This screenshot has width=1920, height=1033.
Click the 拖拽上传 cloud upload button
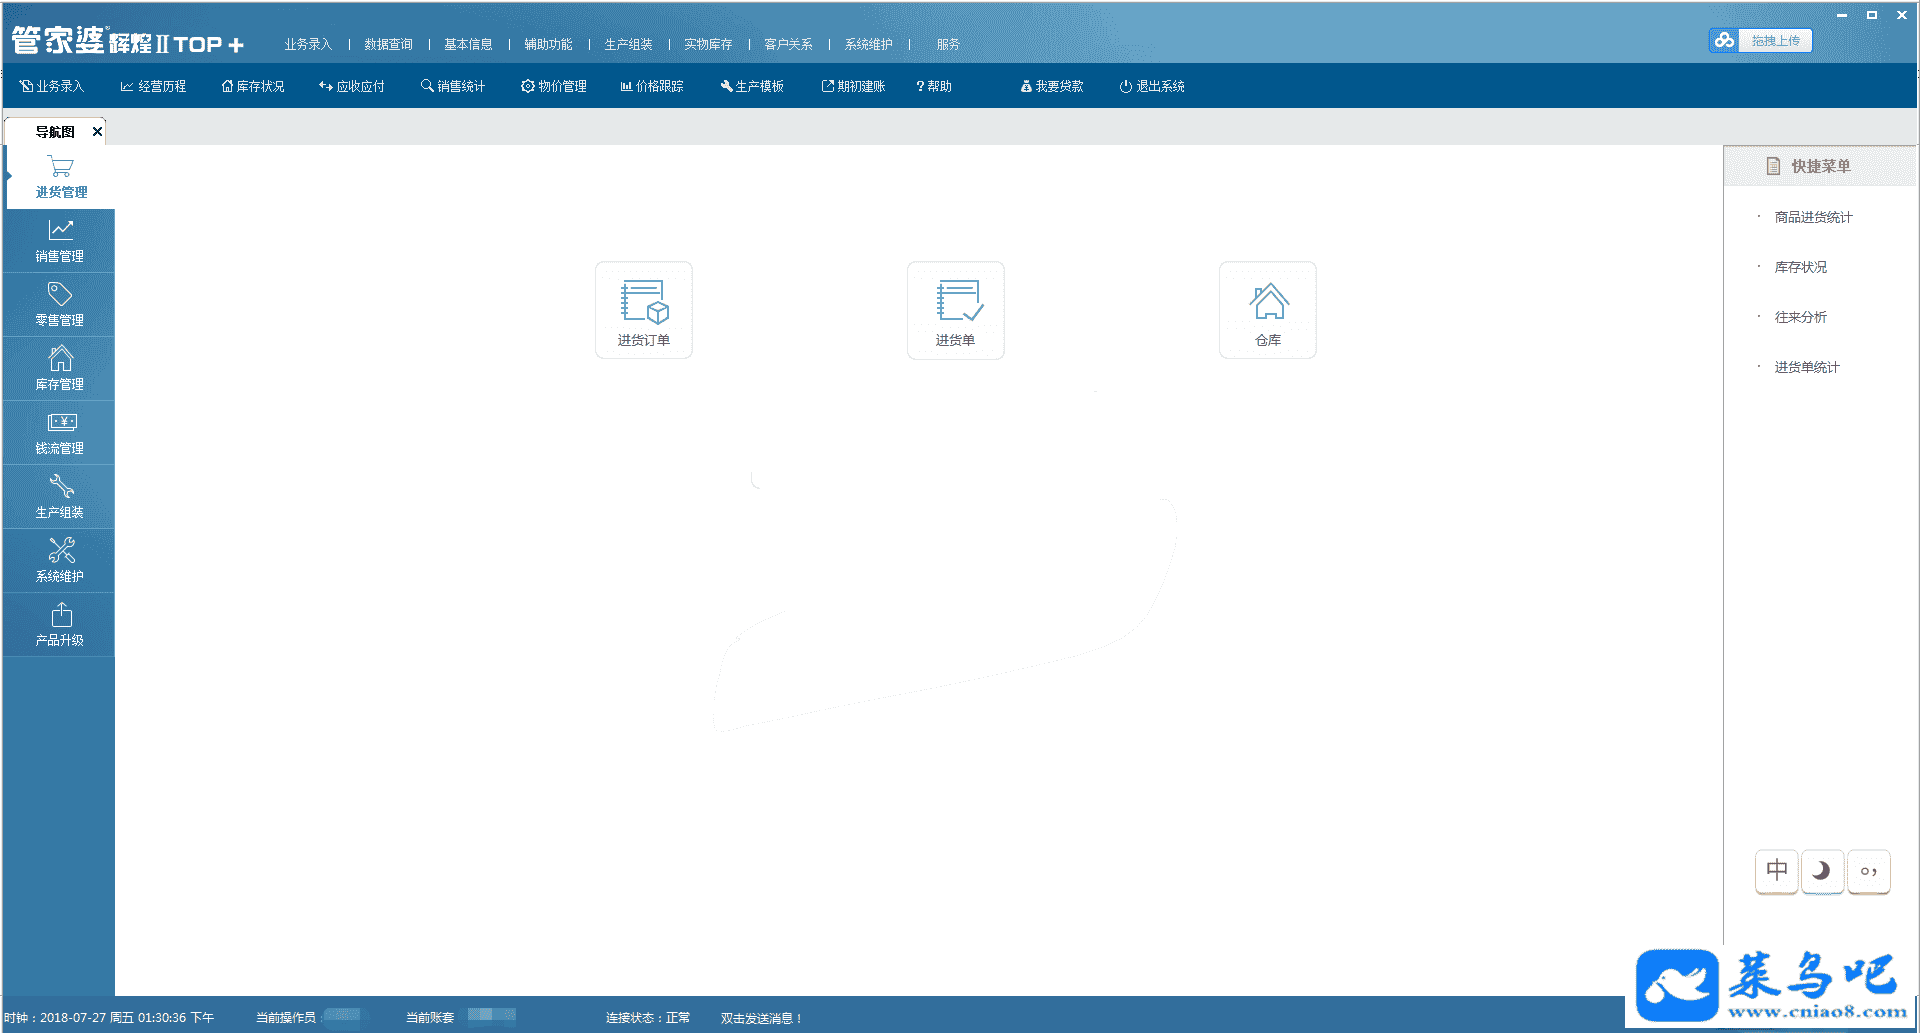[1761, 40]
